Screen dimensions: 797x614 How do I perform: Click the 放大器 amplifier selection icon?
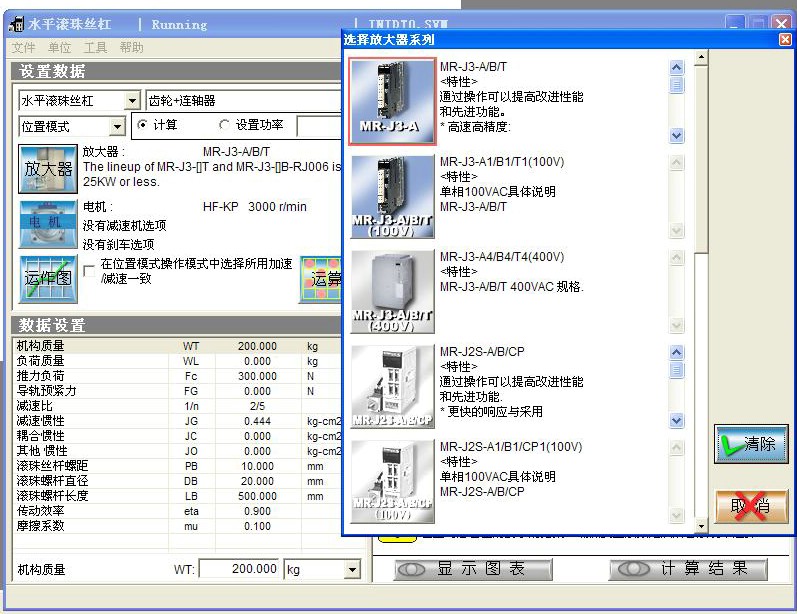pyautogui.click(x=48, y=168)
